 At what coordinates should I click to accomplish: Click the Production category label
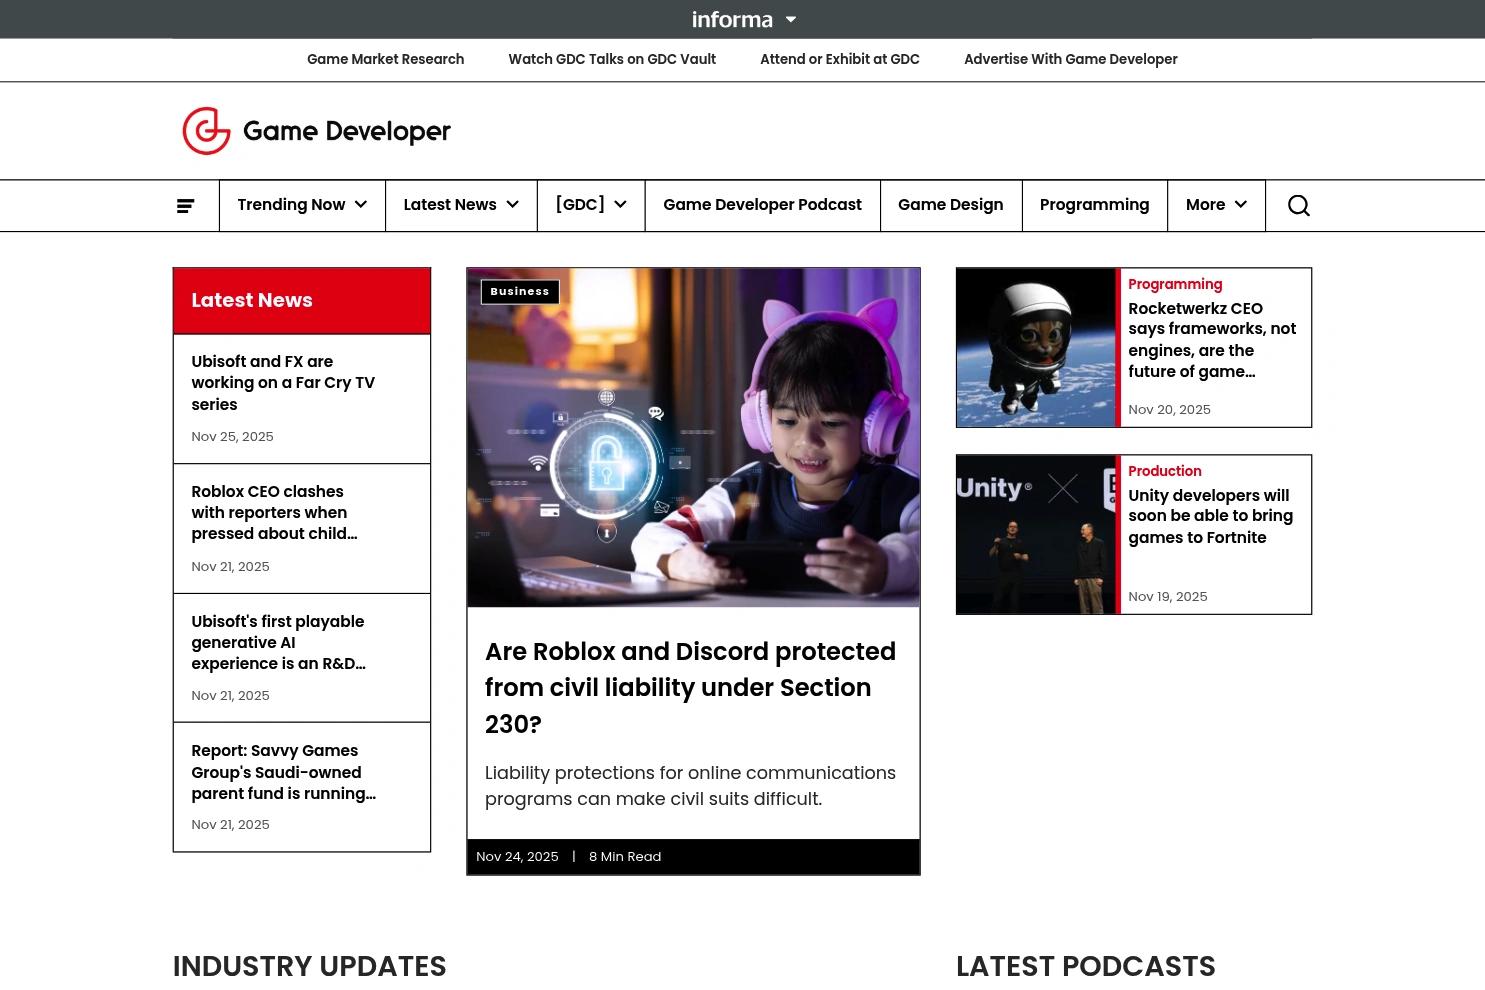[1165, 472]
